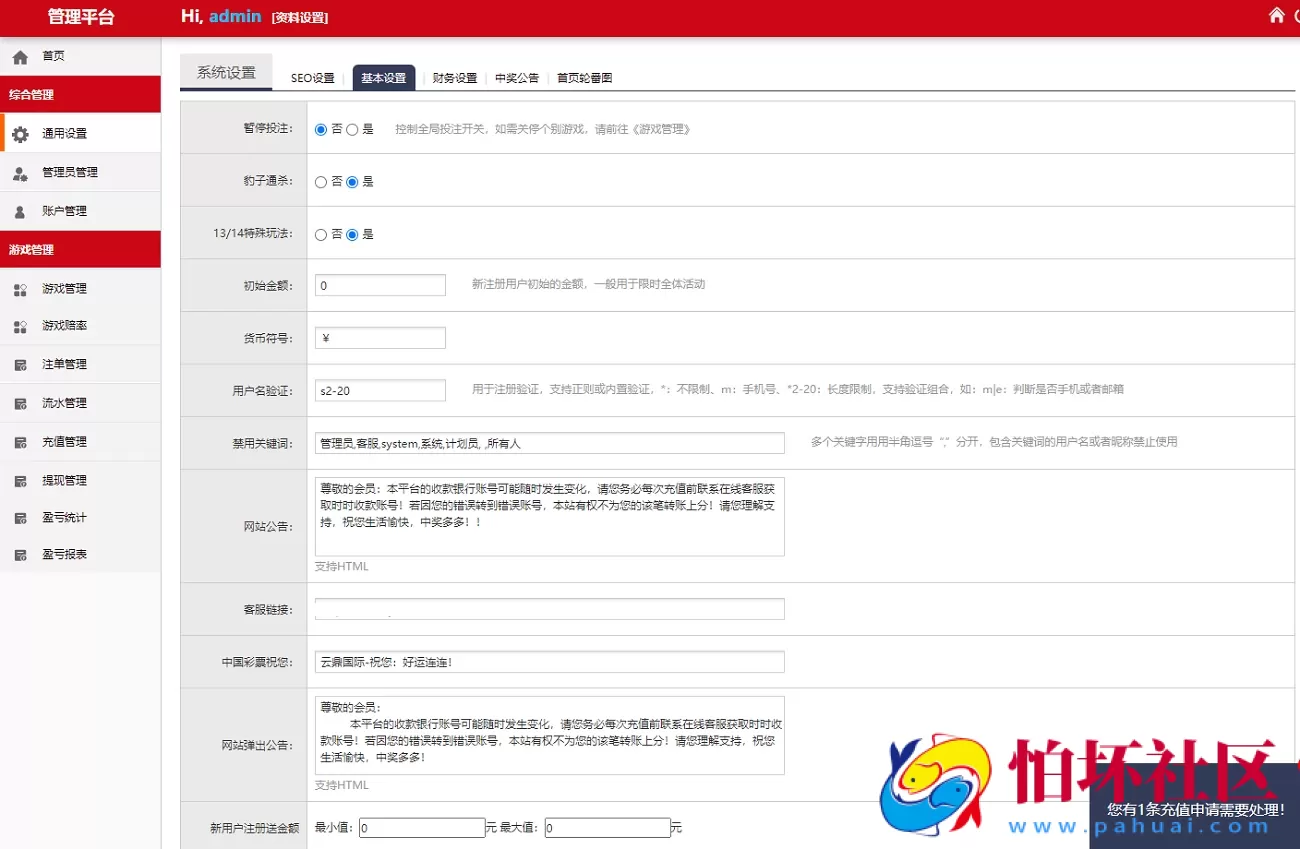Click the 资料设置 link in header
1300x849 pixels.
tap(299, 17)
